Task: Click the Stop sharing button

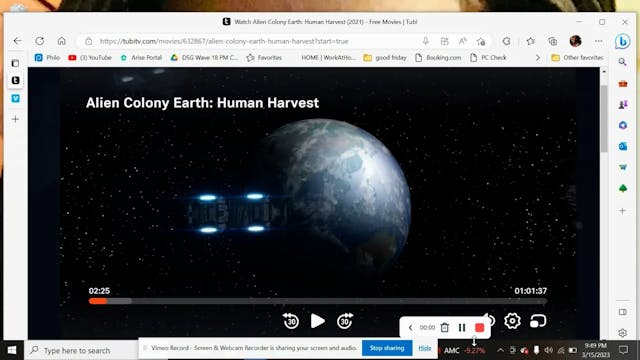Action: pyautogui.click(x=387, y=348)
